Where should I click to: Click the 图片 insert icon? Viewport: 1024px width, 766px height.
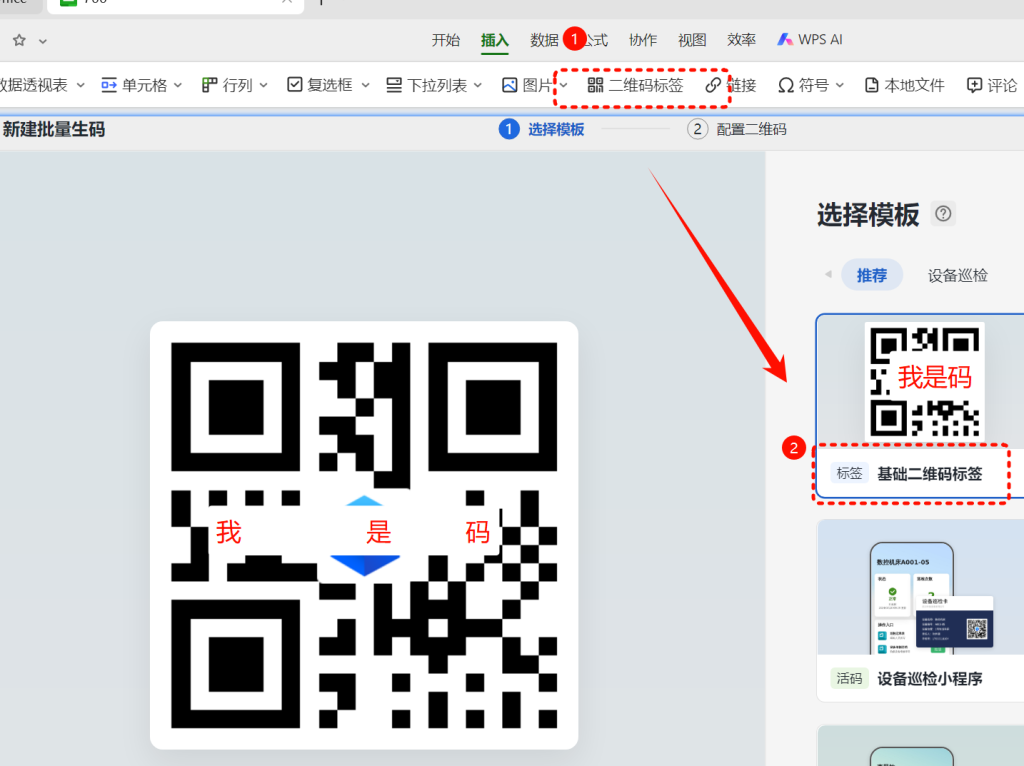pyautogui.click(x=509, y=85)
